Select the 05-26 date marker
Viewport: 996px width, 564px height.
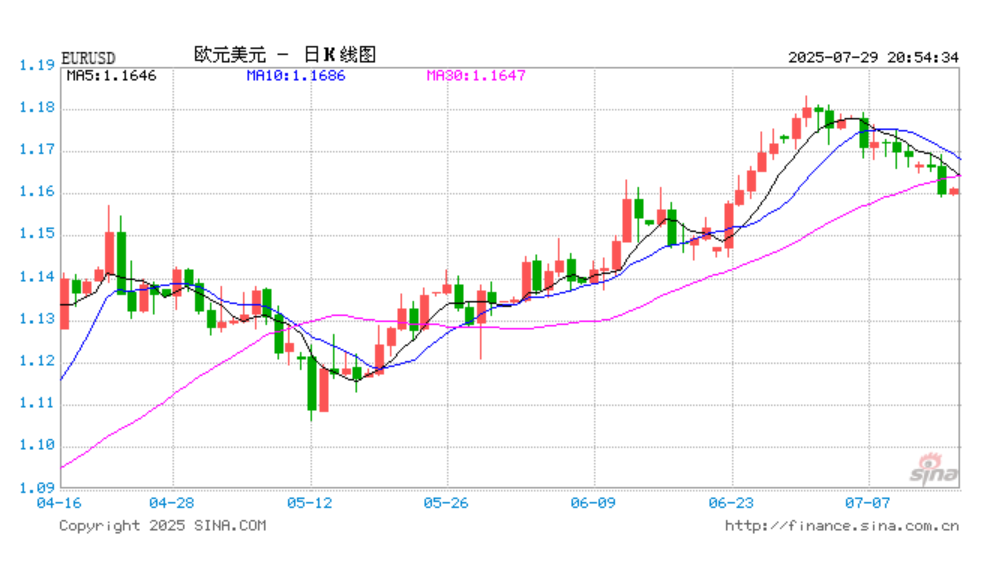point(445,501)
